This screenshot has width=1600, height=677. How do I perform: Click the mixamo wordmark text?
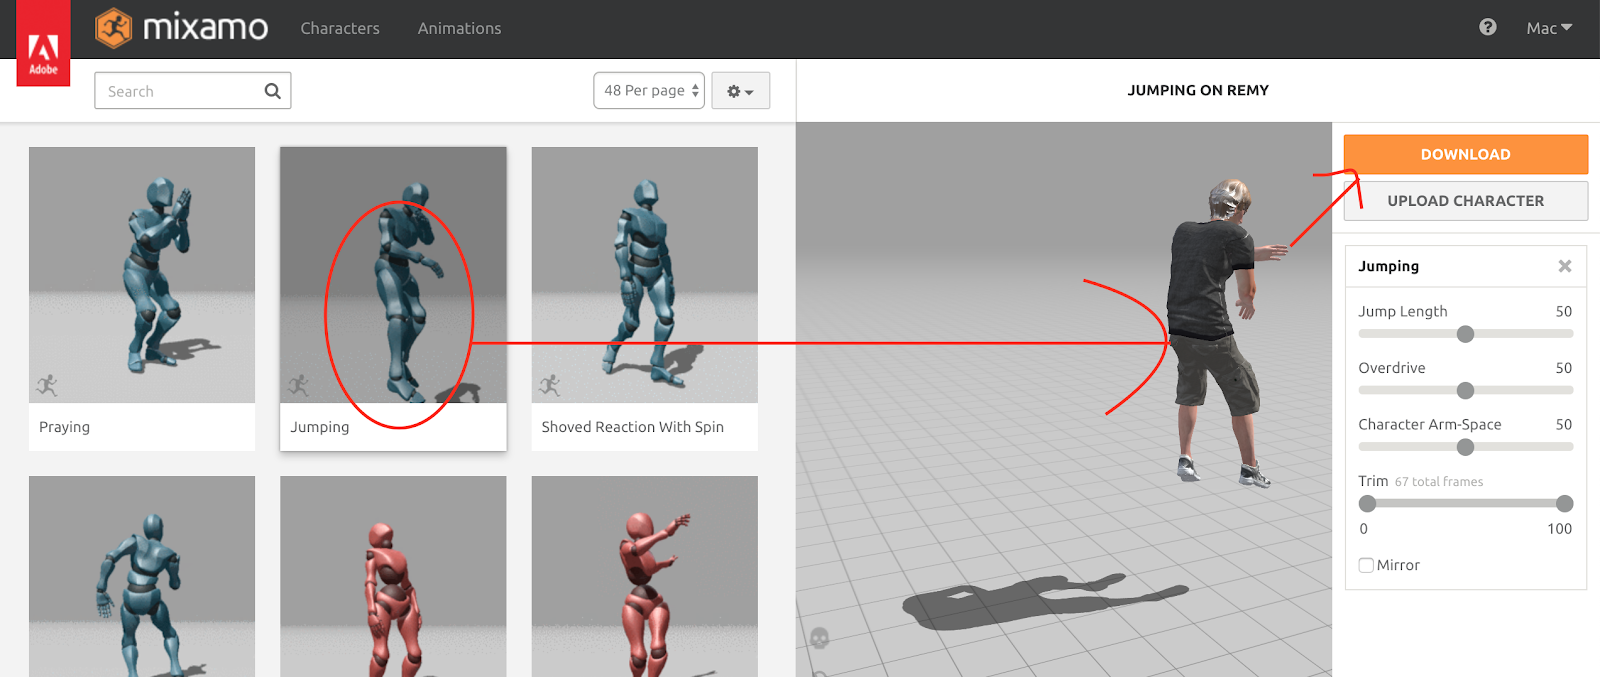click(x=205, y=28)
